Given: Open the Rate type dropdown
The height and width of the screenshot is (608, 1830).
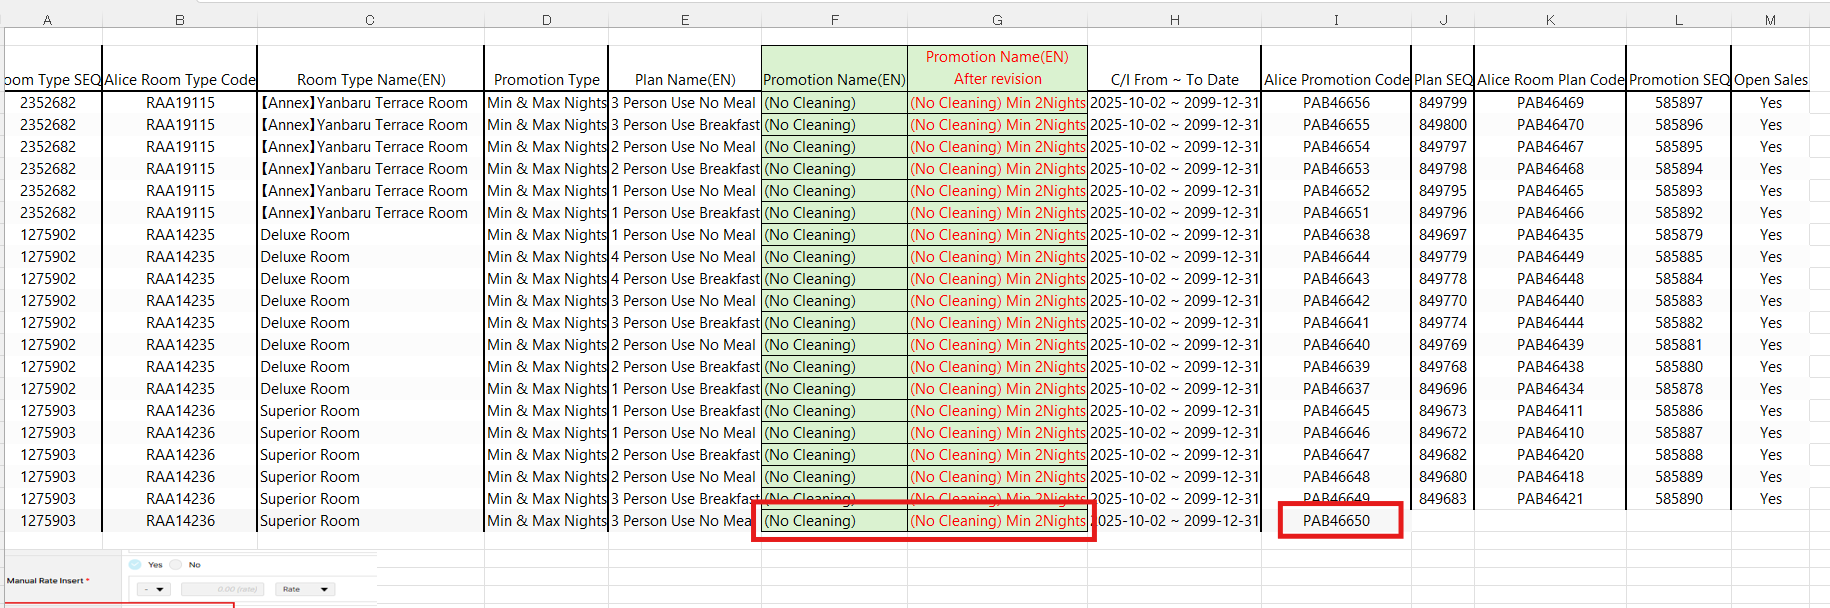Looking at the screenshot, I should 306,589.
